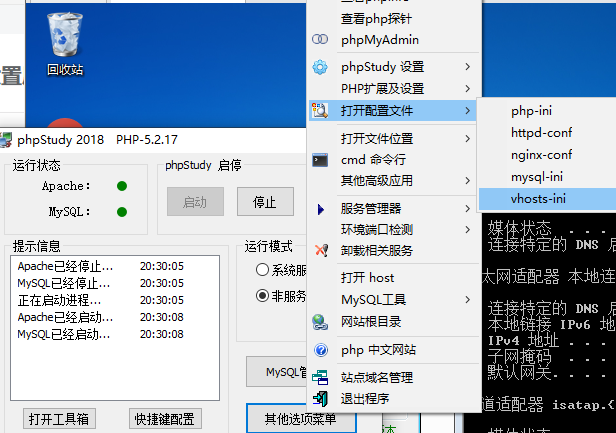This screenshot has width=616, height=433.
Task: Choose phpMyAdmin menu entry
Action: 394,40
